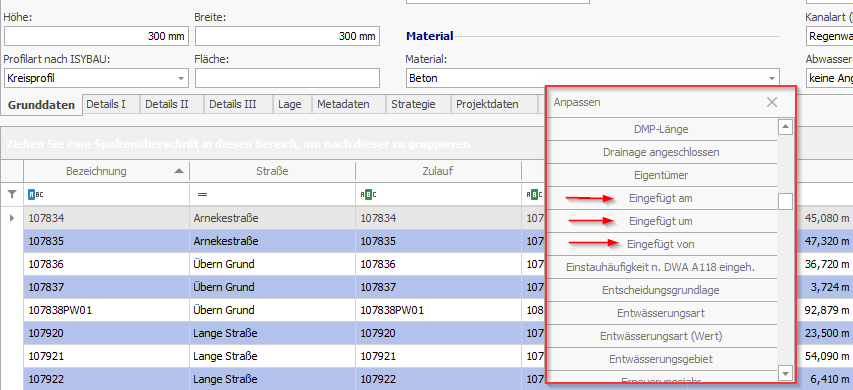Open the Material dropdown showing Beton
853x390 pixels.
(x=771, y=78)
